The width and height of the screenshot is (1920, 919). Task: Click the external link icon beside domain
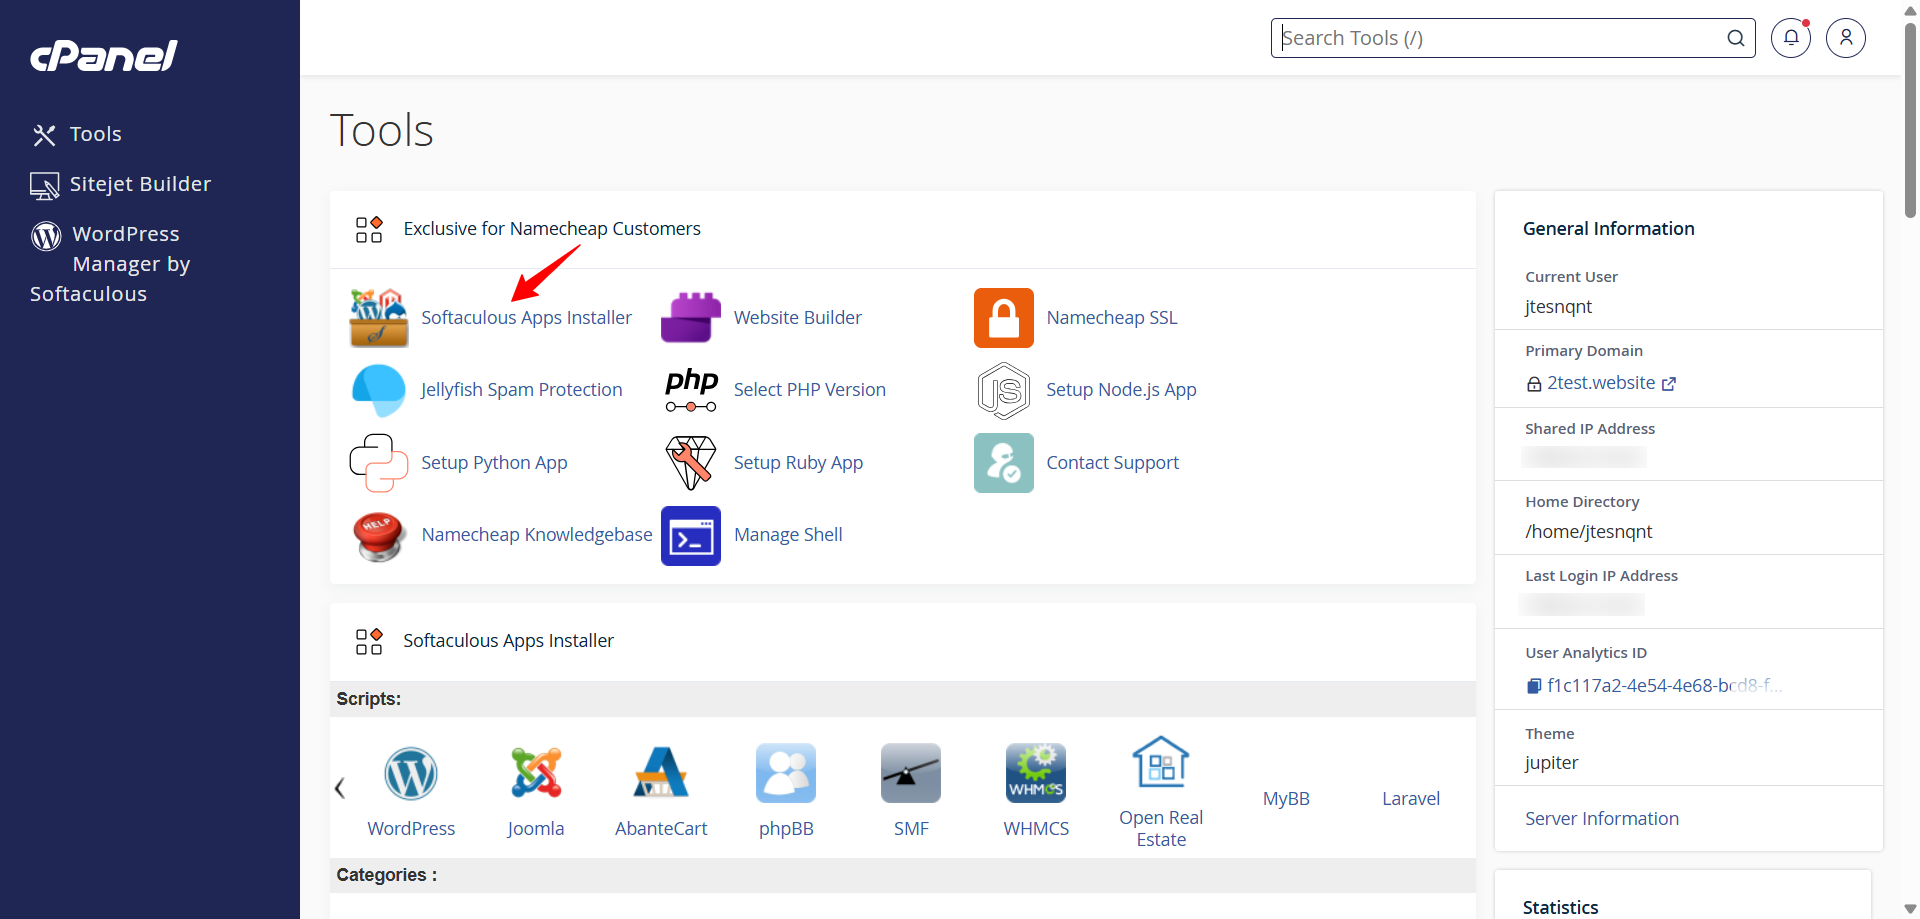pos(1669,384)
